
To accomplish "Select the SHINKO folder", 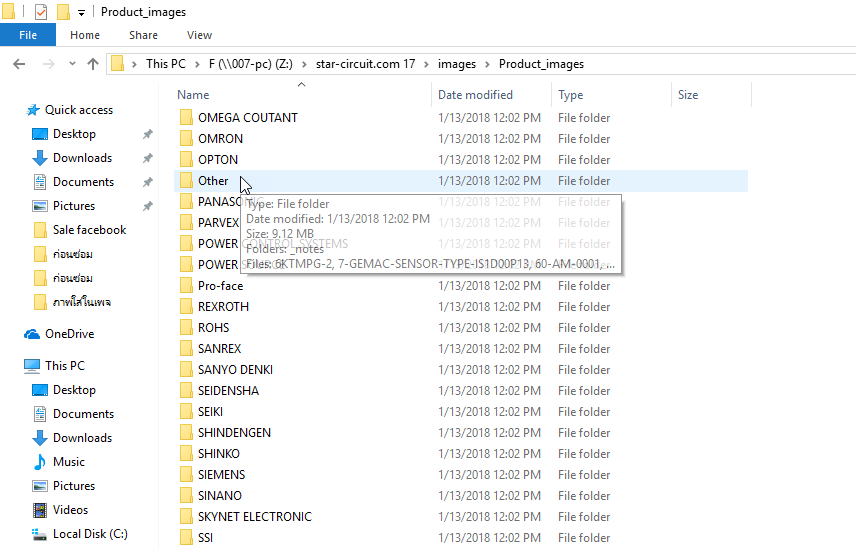I will [218, 453].
